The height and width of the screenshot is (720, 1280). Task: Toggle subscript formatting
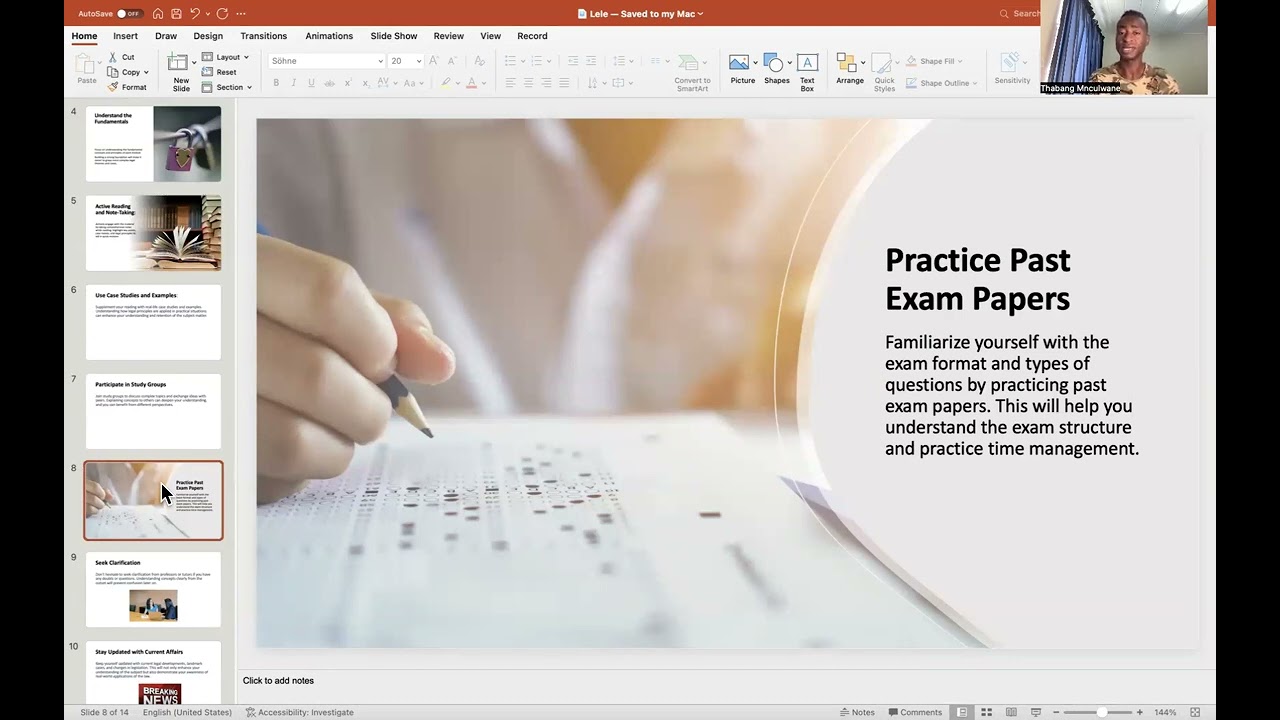click(367, 83)
